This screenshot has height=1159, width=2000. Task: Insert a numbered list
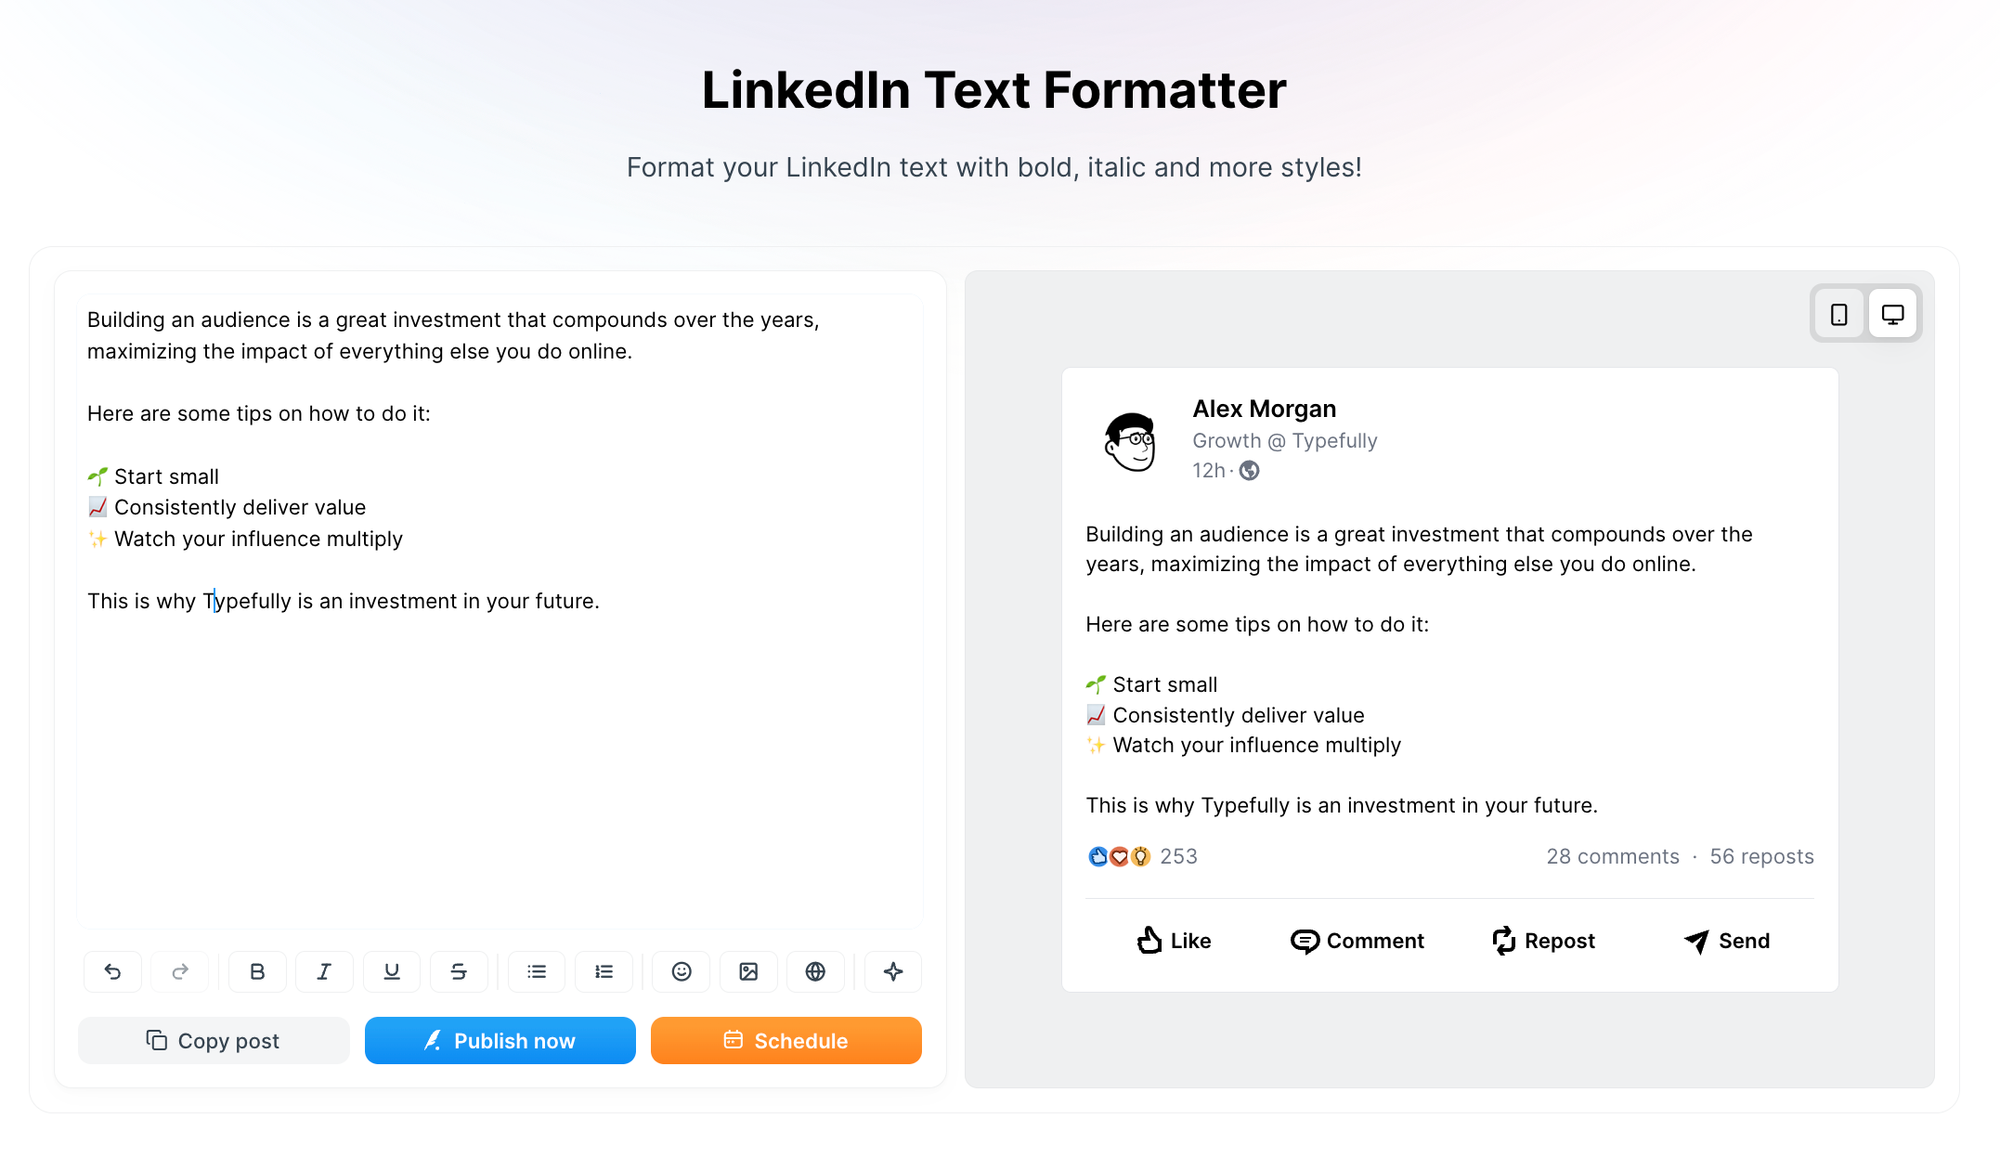[x=604, y=971]
